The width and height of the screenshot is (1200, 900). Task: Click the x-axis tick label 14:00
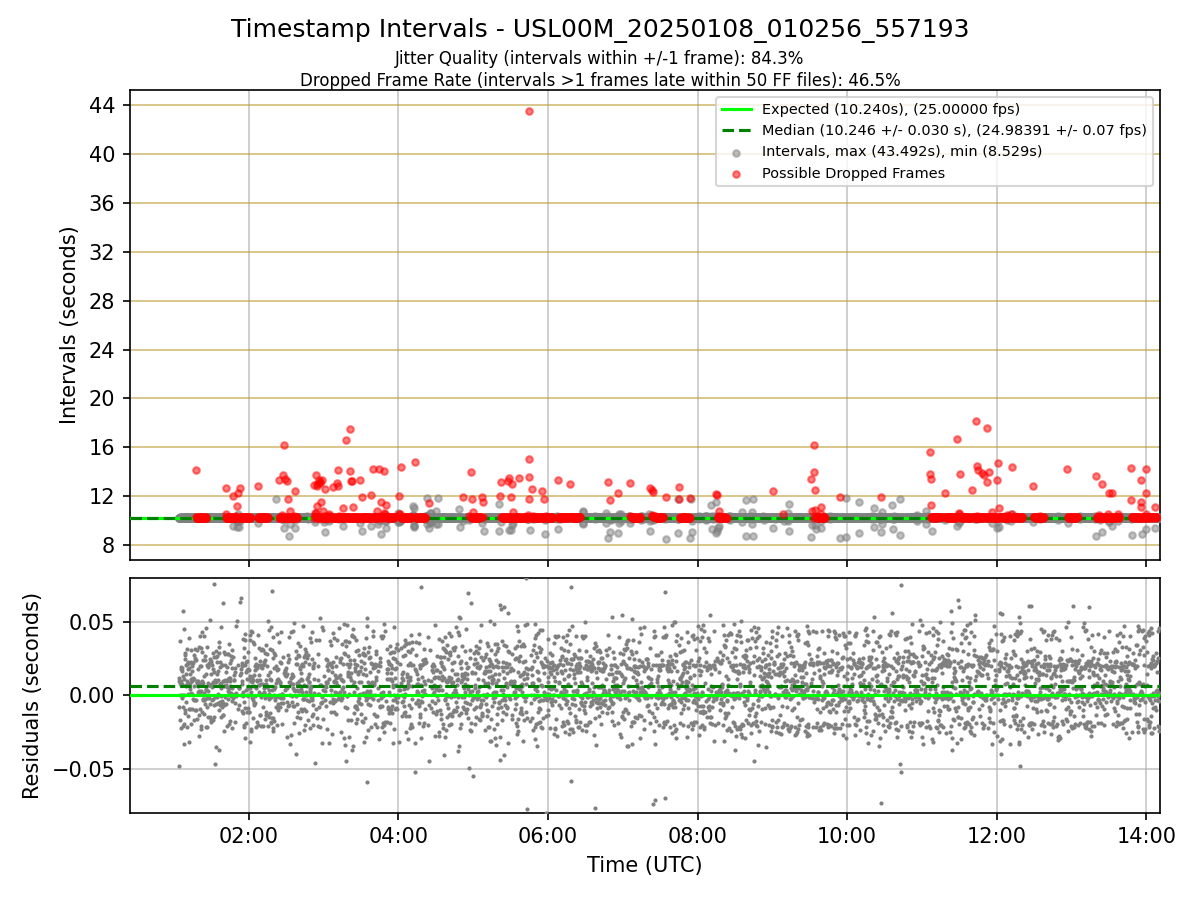coord(1146,834)
